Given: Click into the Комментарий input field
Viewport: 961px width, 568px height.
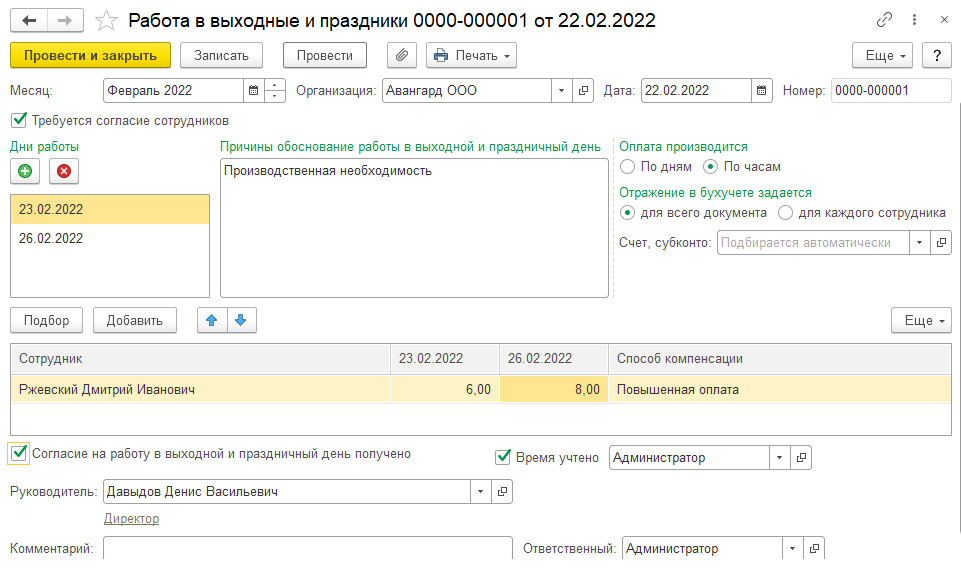Looking at the screenshot, I should pyautogui.click(x=305, y=548).
